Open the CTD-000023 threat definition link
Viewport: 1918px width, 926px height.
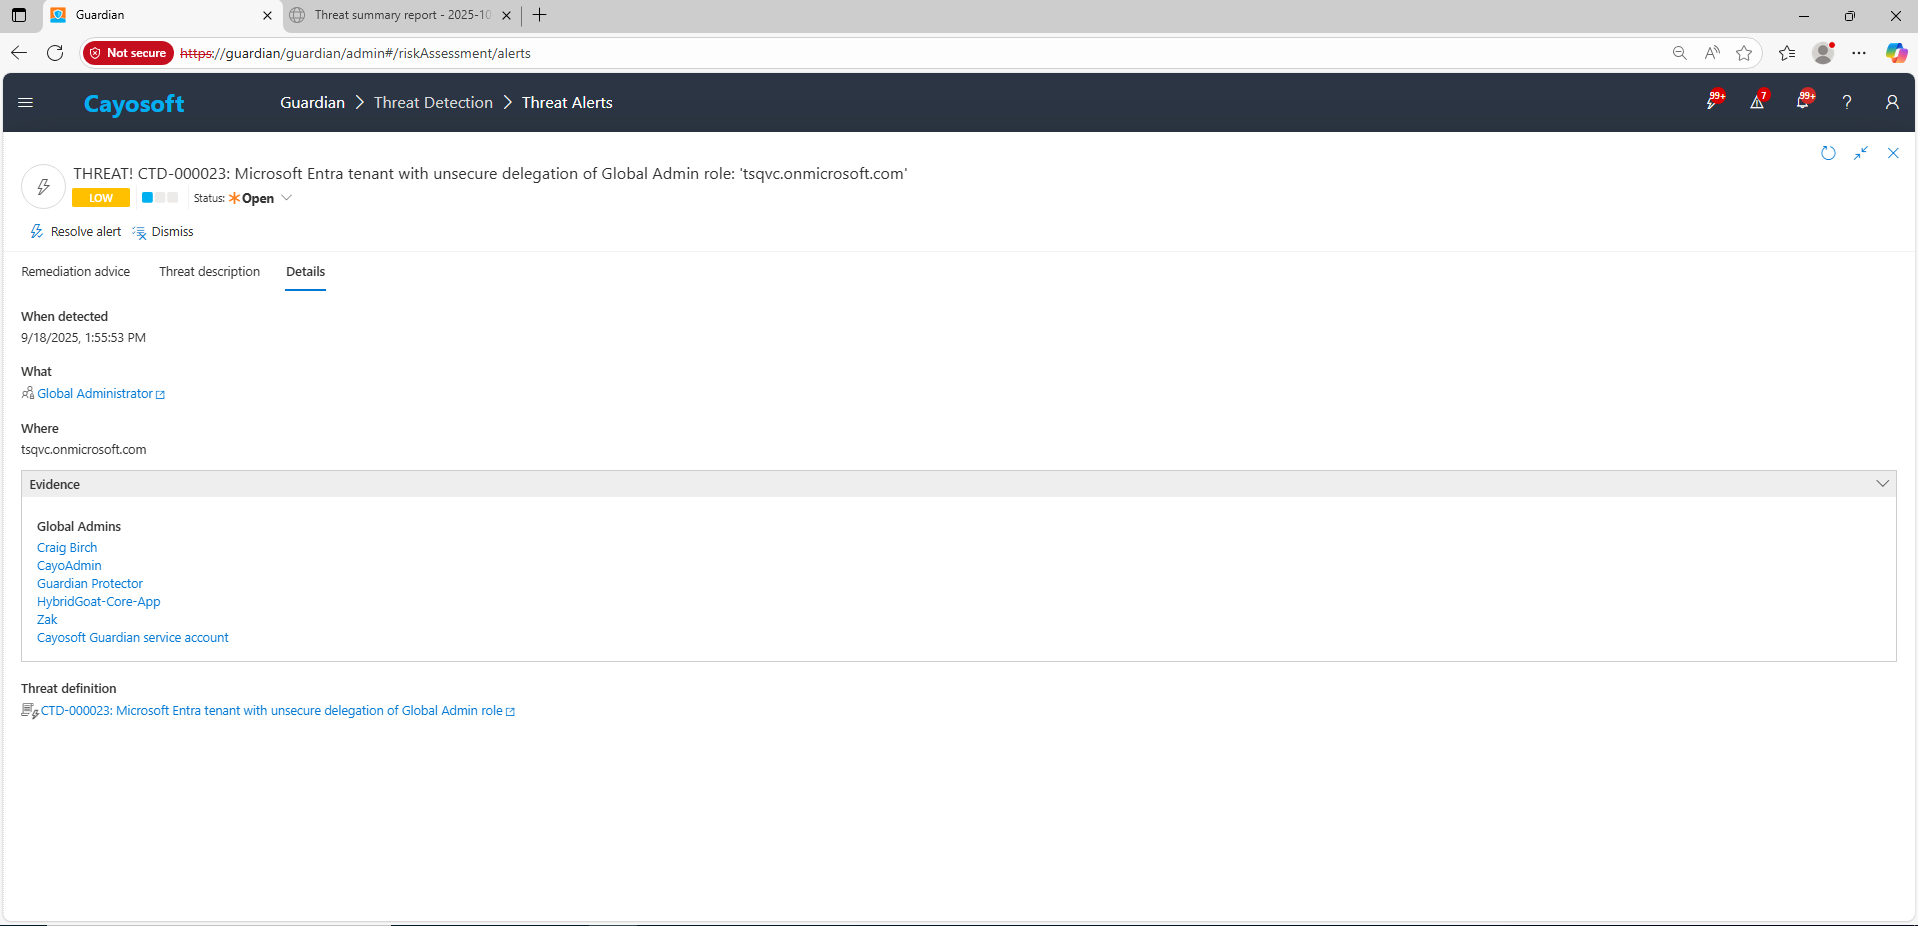pyautogui.click(x=271, y=711)
